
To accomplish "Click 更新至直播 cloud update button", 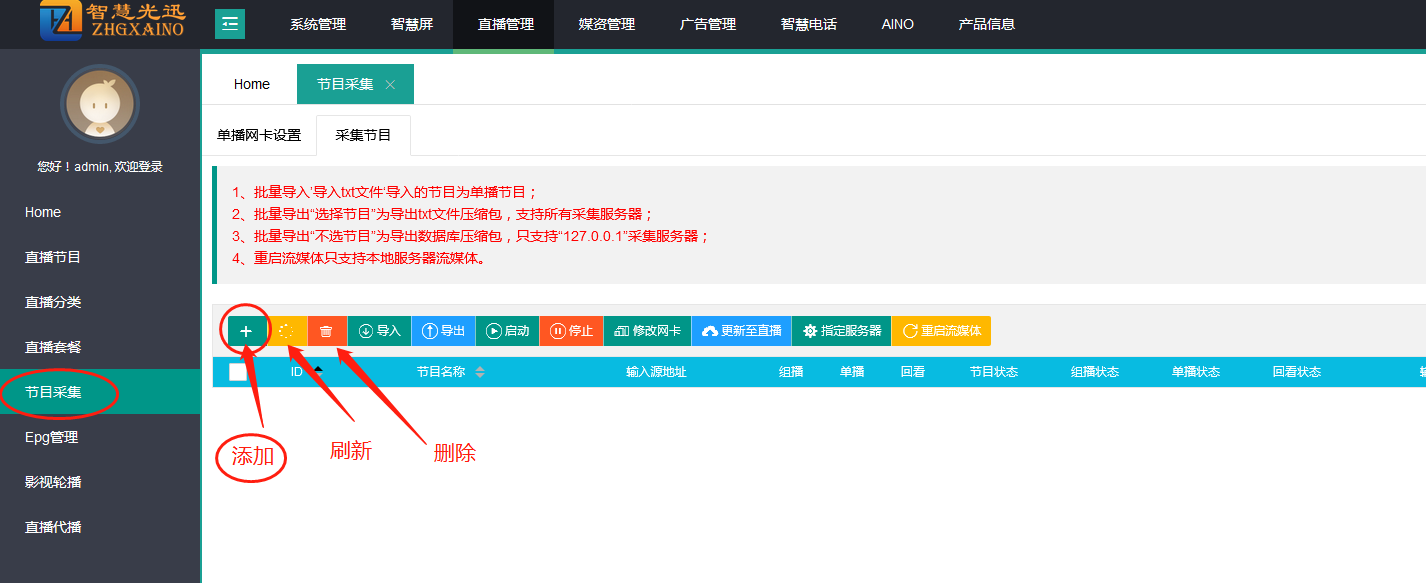I will 741,331.
